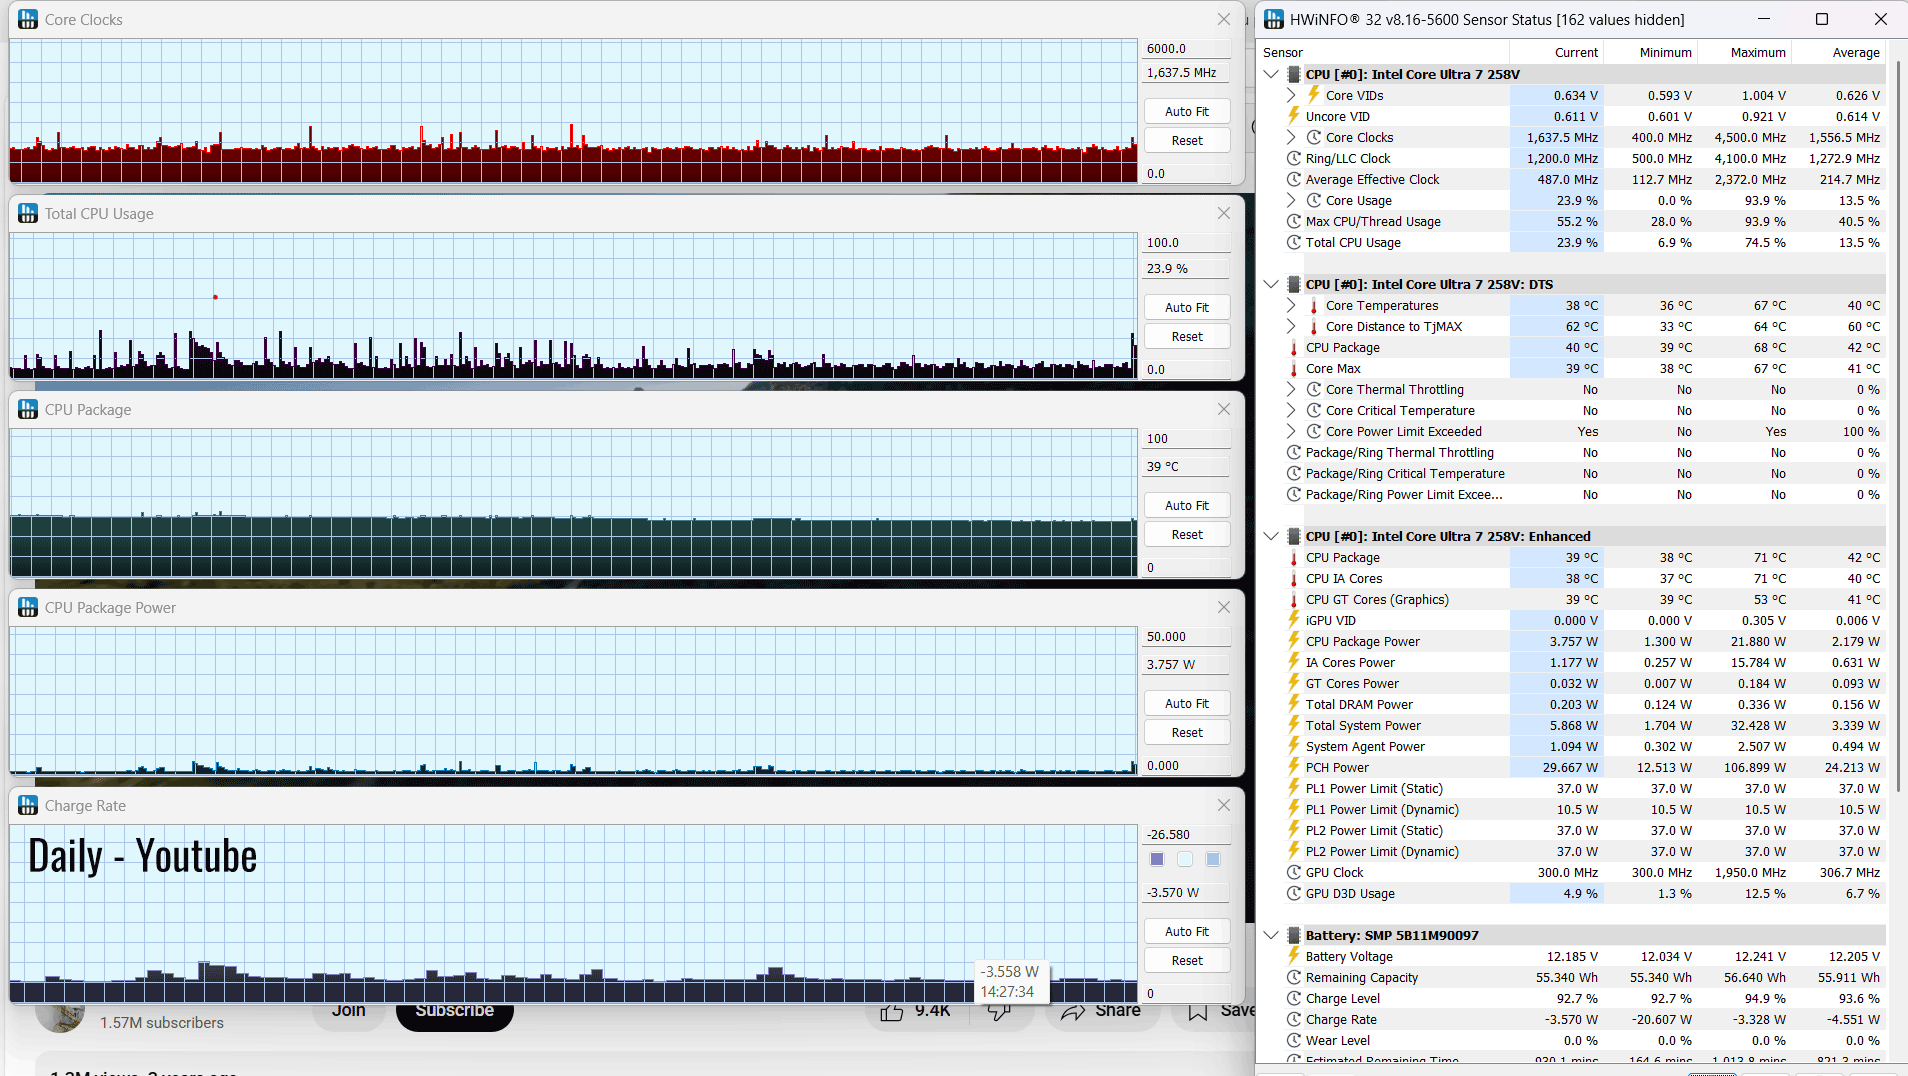The height and width of the screenshot is (1076, 1908).
Task: Click Reset in CPU Package graph
Action: [x=1187, y=534]
